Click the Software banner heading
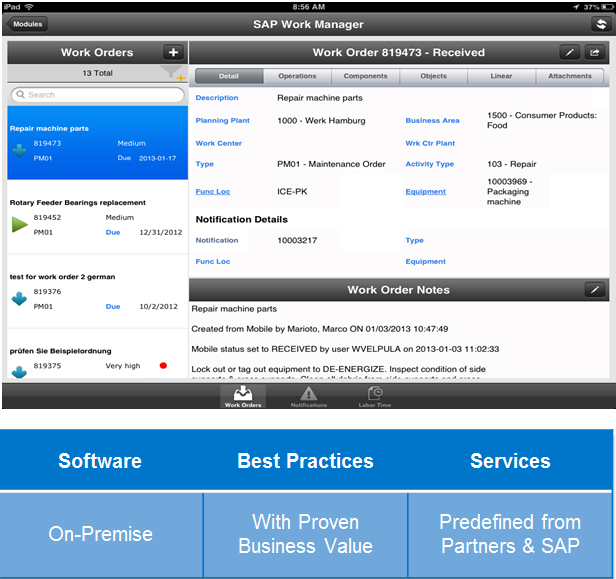The image size is (616, 579). (x=100, y=461)
